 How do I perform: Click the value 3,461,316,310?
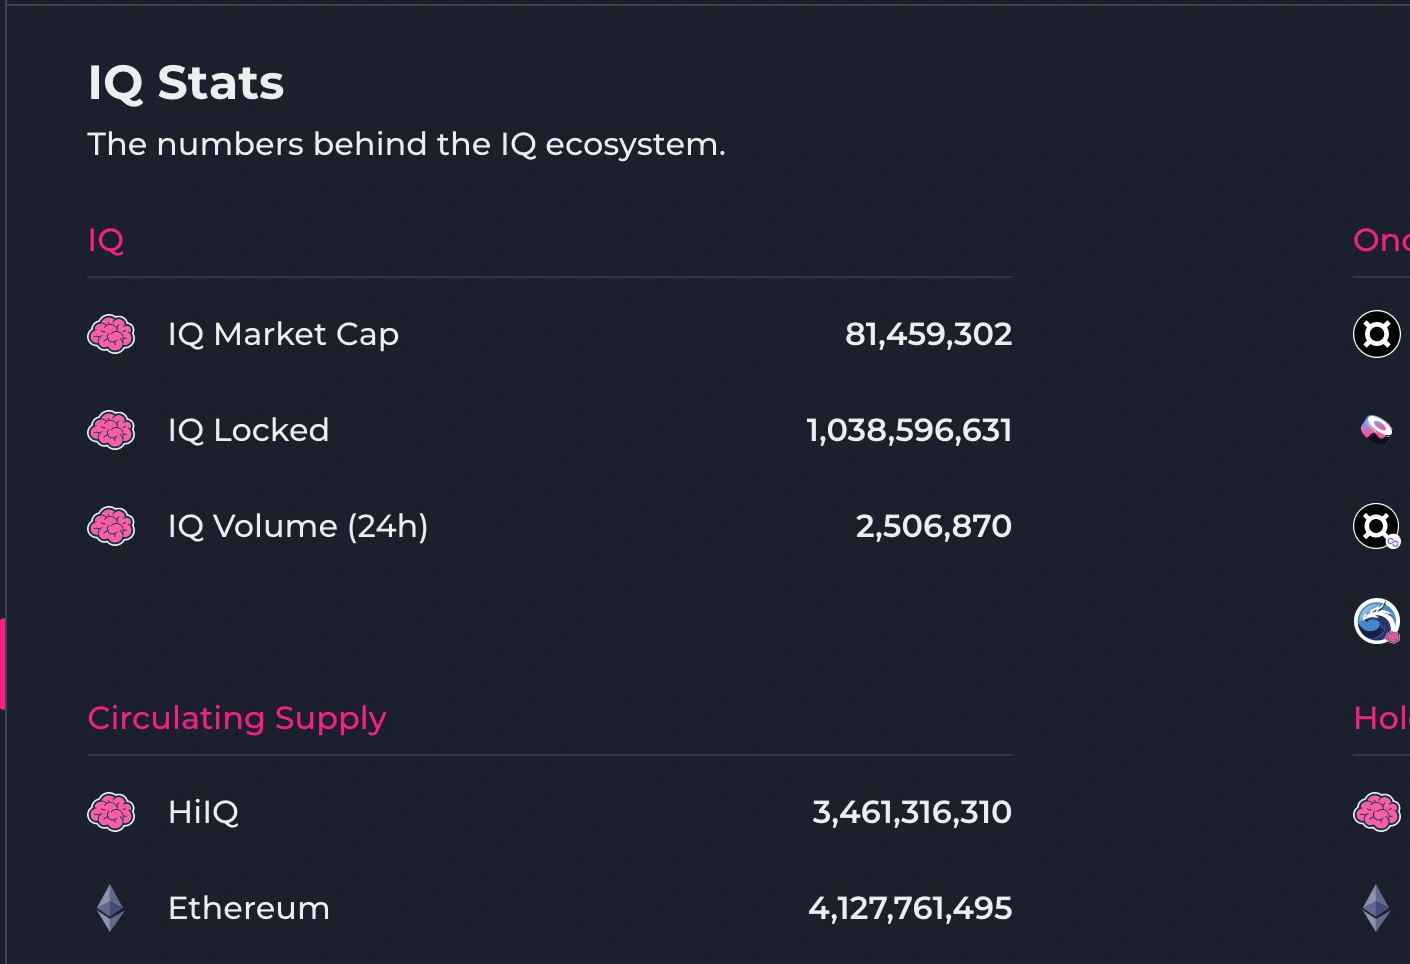[x=912, y=812]
